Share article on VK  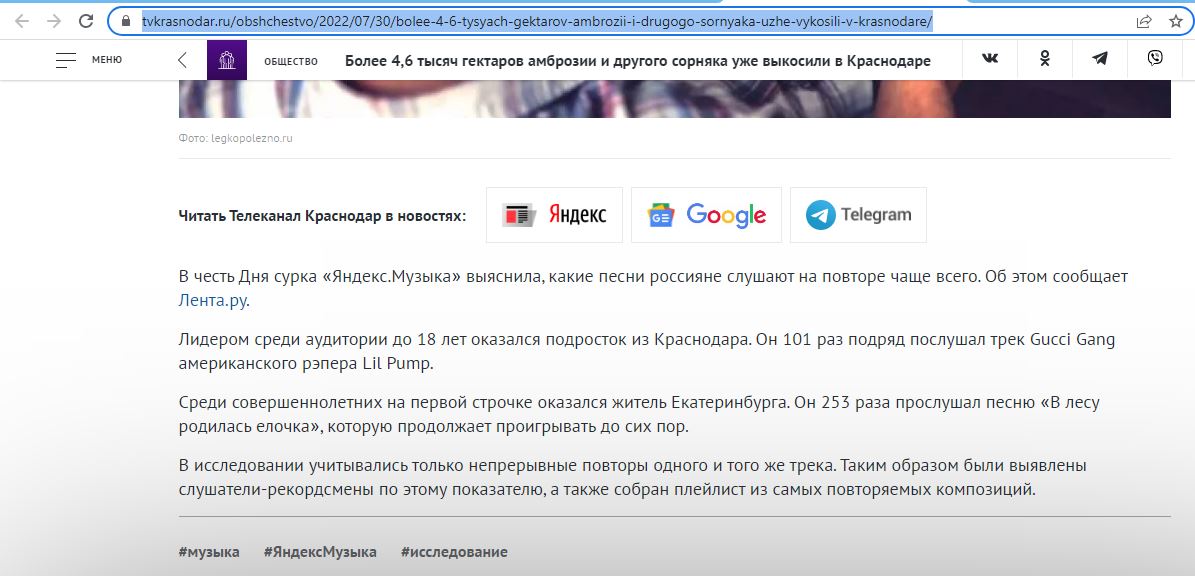click(x=990, y=59)
